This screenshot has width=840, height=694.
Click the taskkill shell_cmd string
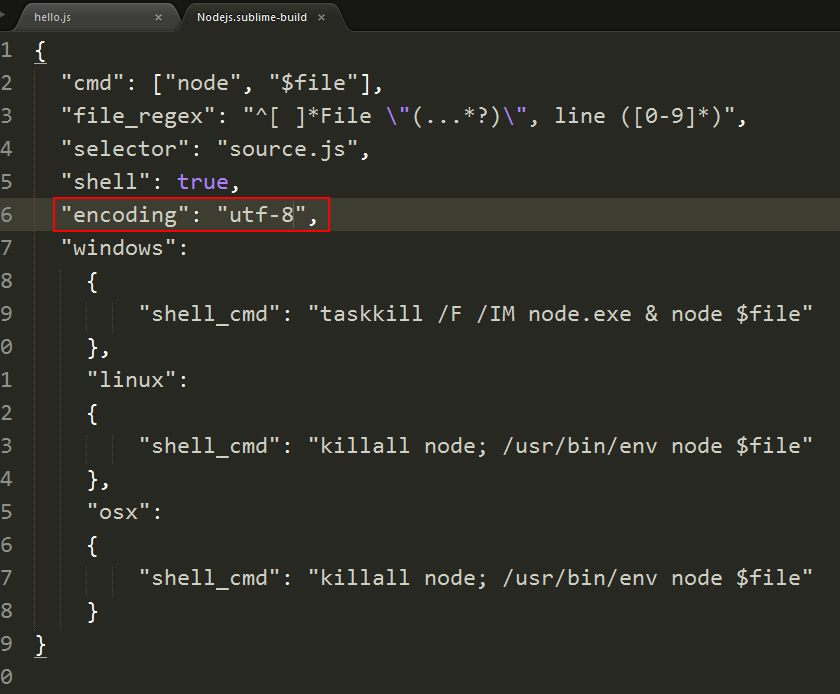pos(560,314)
